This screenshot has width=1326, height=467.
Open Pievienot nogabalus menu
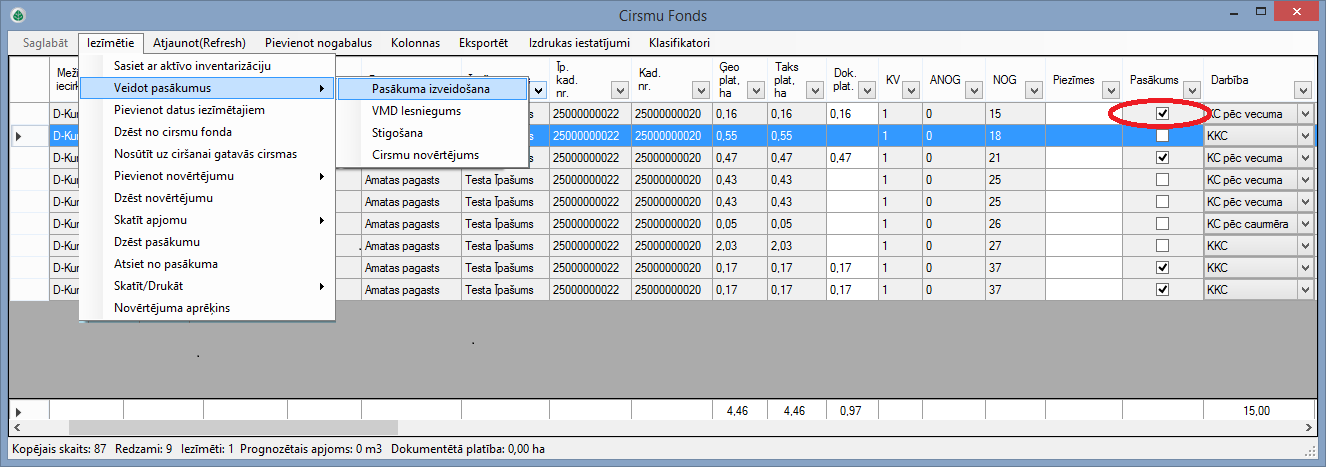pos(318,43)
